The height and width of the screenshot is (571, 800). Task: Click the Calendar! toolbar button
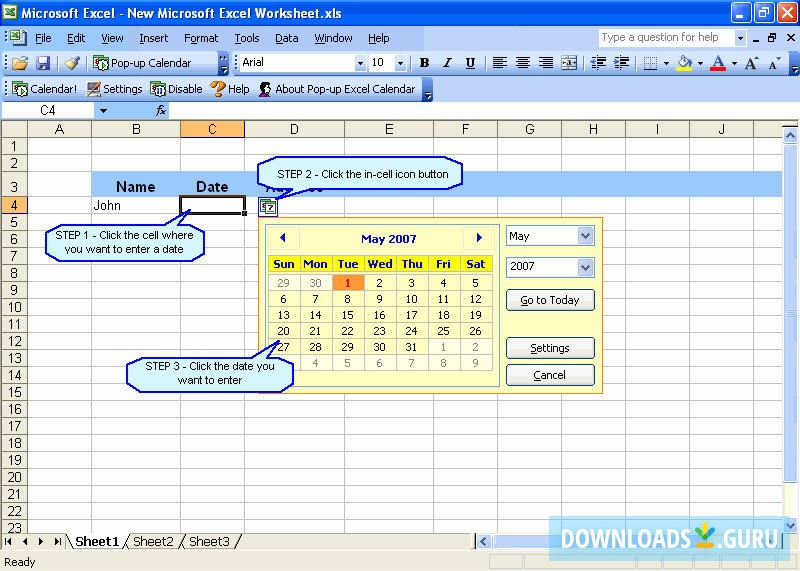coord(44,89)
